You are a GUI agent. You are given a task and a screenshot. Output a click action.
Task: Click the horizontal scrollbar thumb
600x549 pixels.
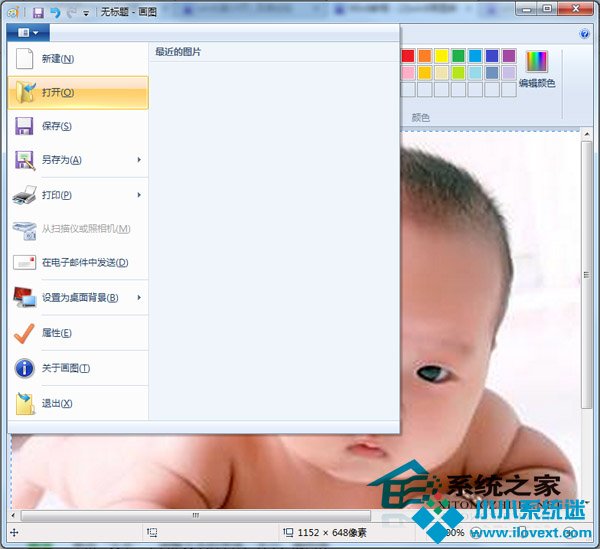[x=196, y=515]
